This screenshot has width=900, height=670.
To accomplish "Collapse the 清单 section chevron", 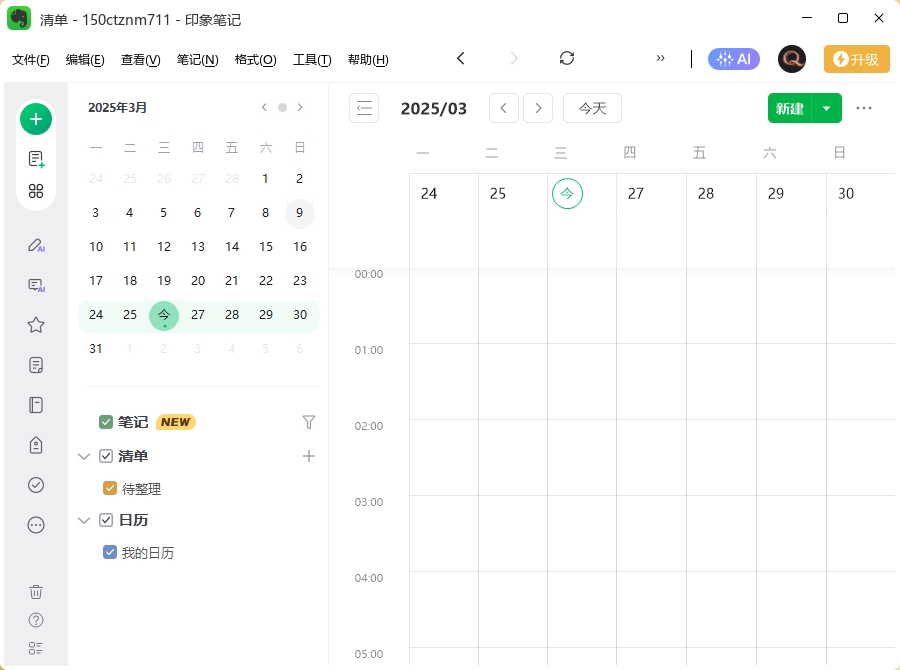I will coord(84,456).
